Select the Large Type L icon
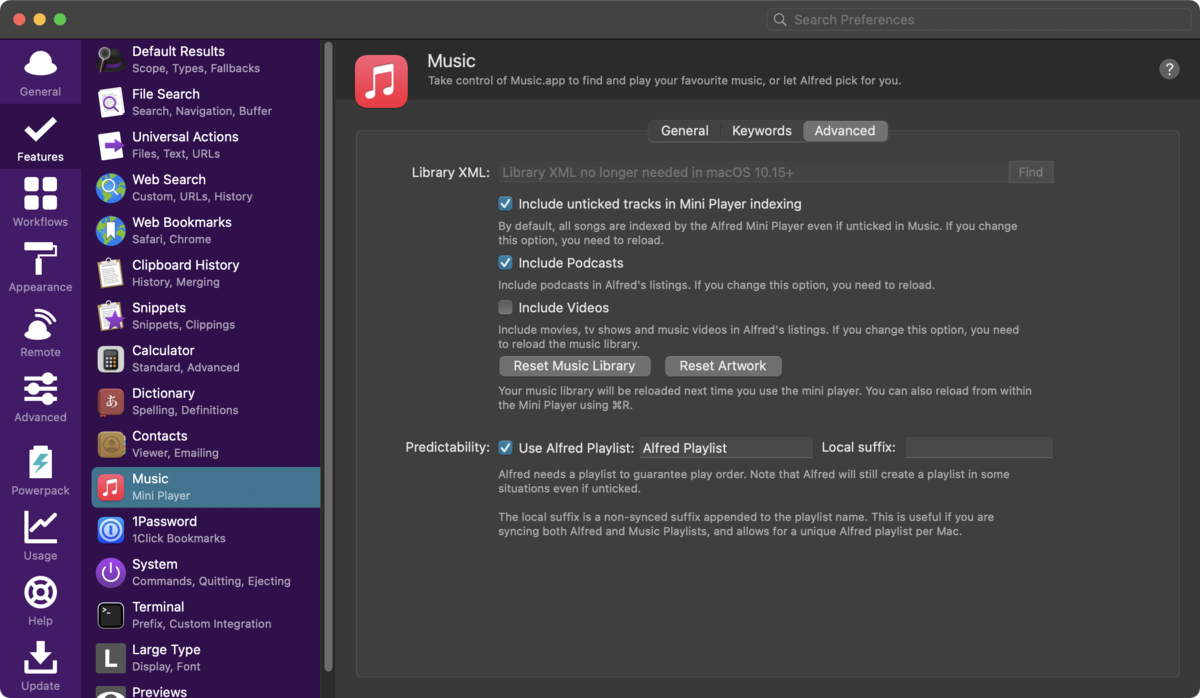Viewport: 1200px width, 698px height. [x=111, y=658]
